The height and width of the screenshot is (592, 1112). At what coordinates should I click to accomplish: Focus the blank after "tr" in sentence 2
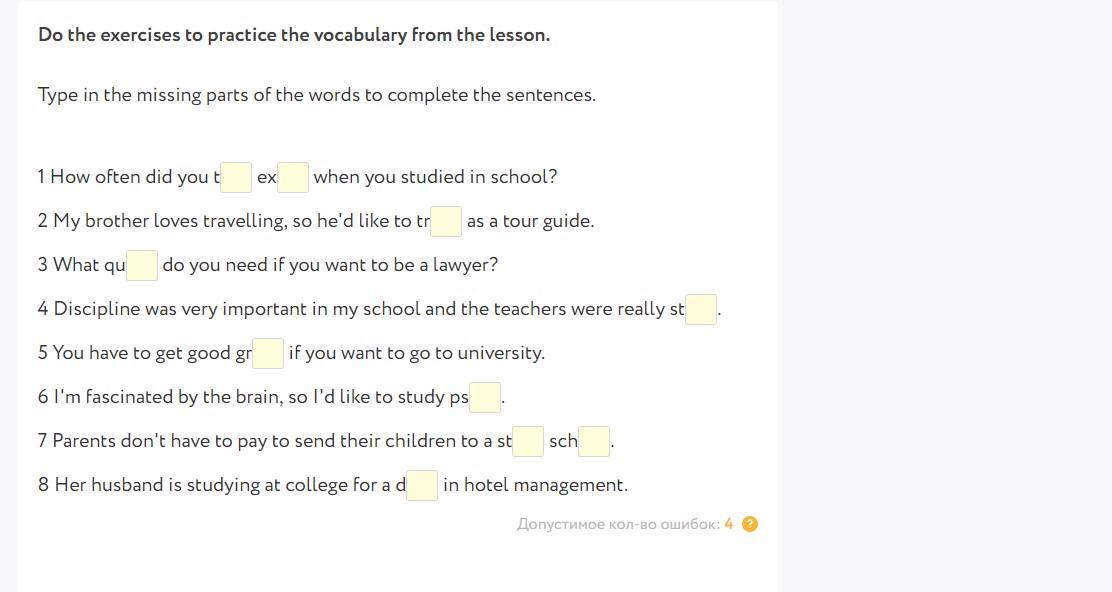click(446, 222)
